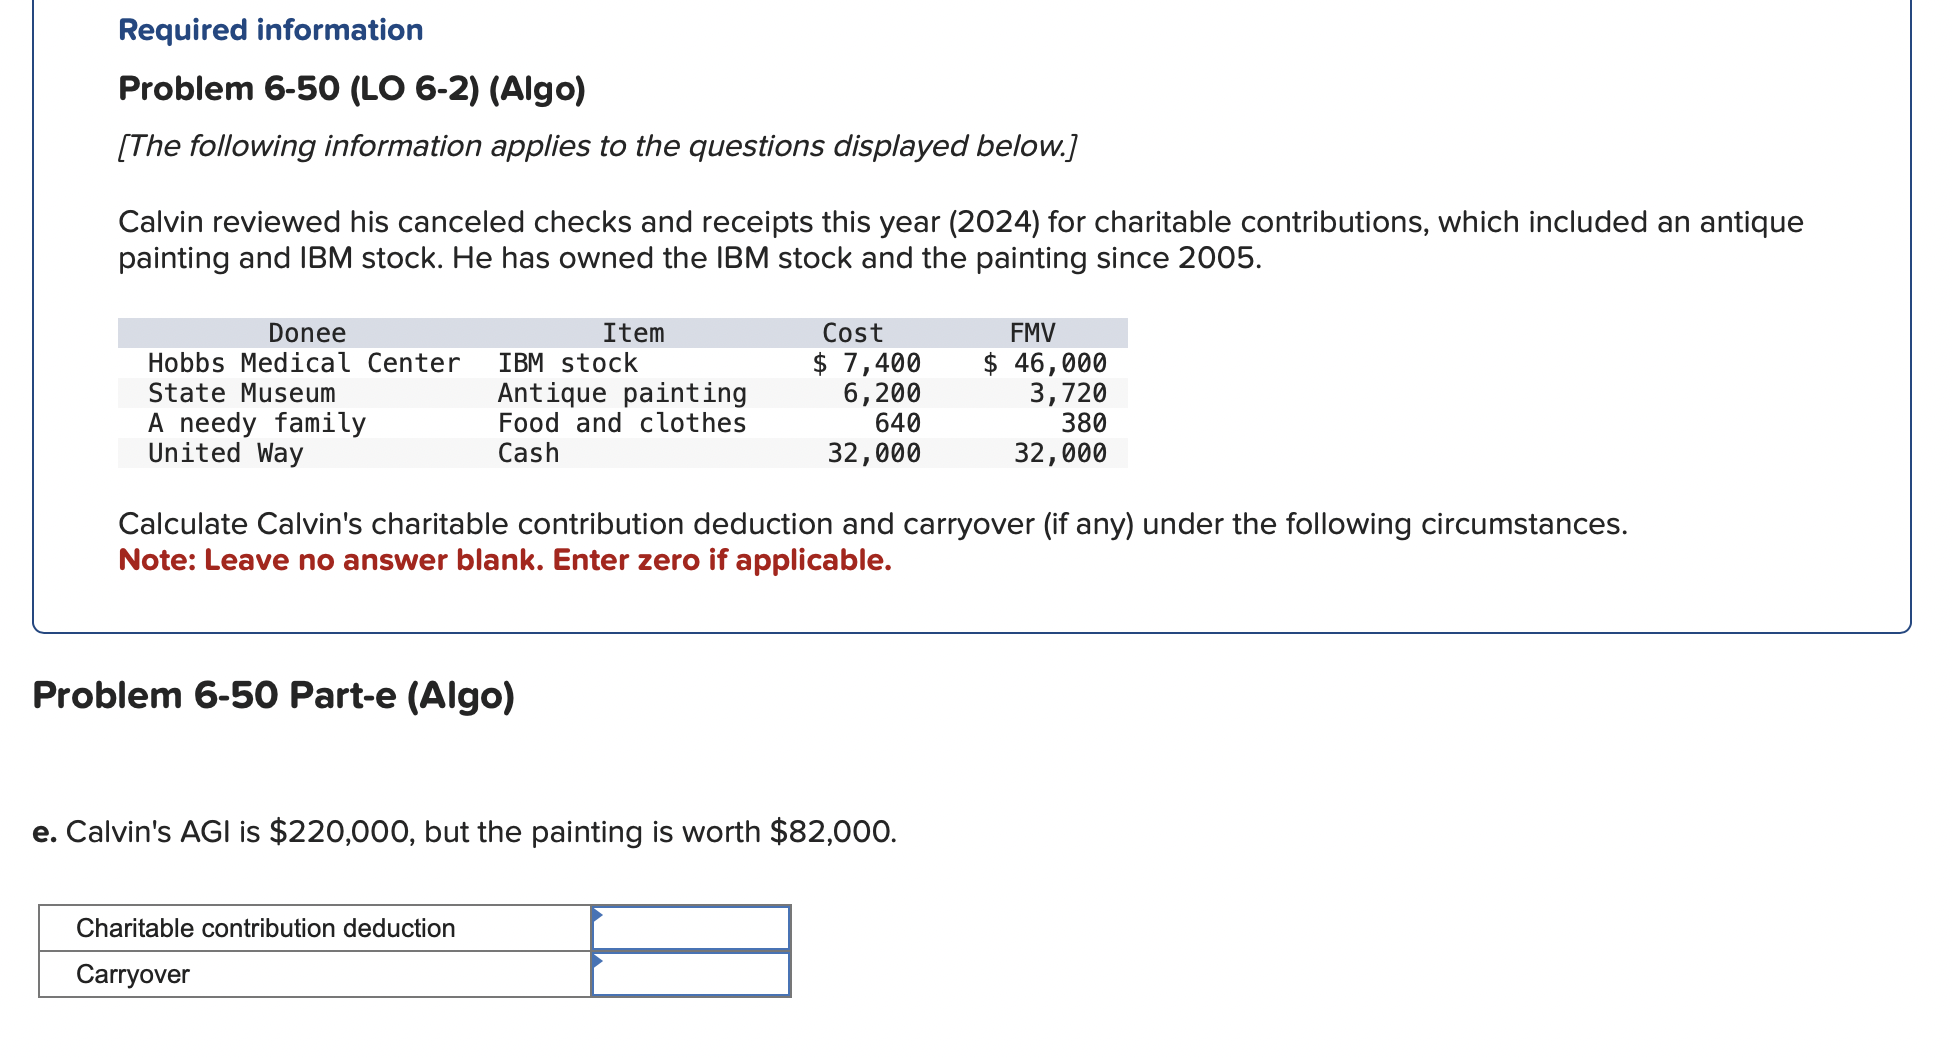1952x1058 pixels.
Task: Click the blue marker on Carryover input
Action: (598, 961)
